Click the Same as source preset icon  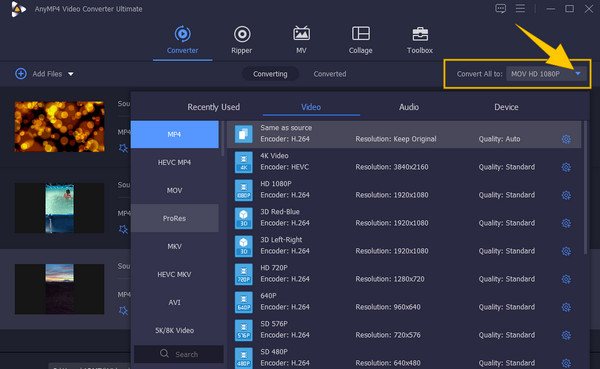coord(244,134)
